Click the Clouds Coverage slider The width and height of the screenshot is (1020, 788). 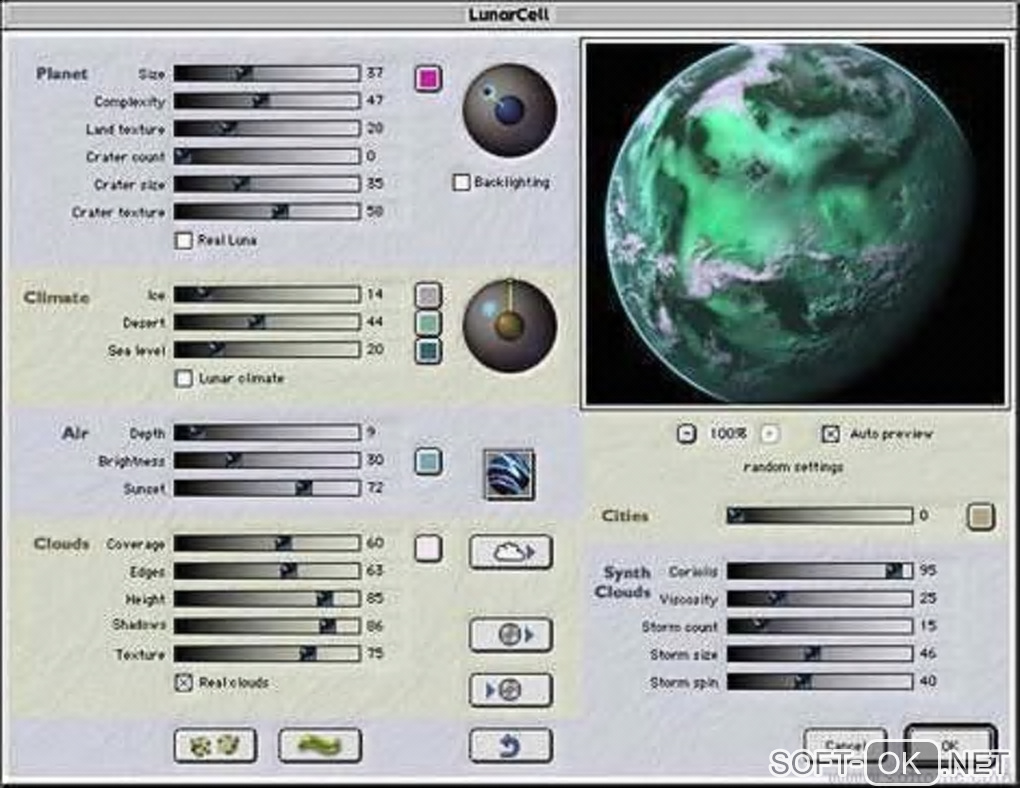(267, 543)
